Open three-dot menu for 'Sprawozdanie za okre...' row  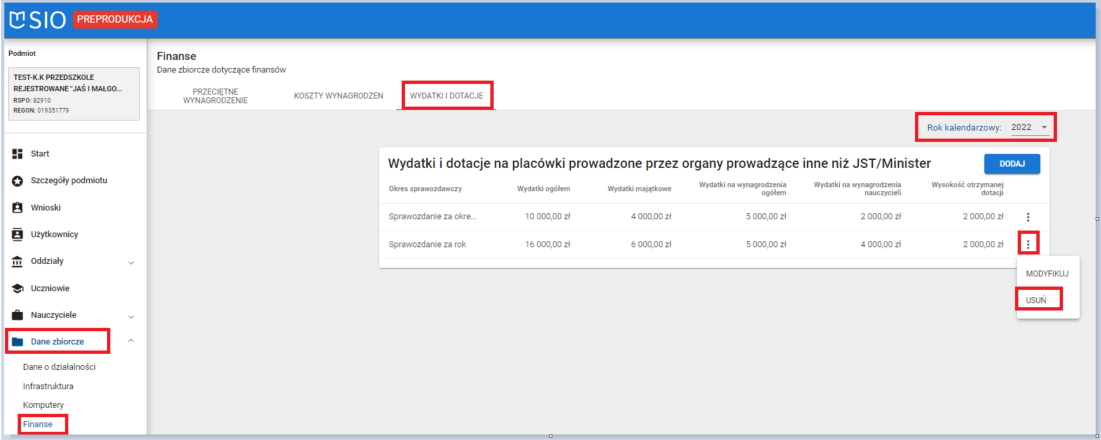click(1028, 218)
